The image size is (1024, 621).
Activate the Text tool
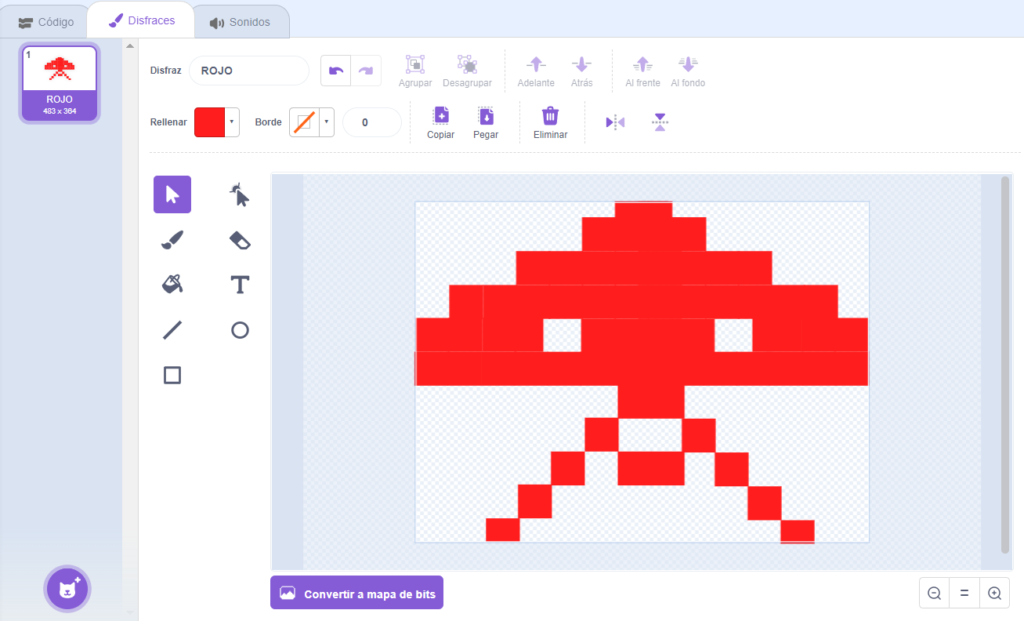pyautogui.click(x=240, y=285)
